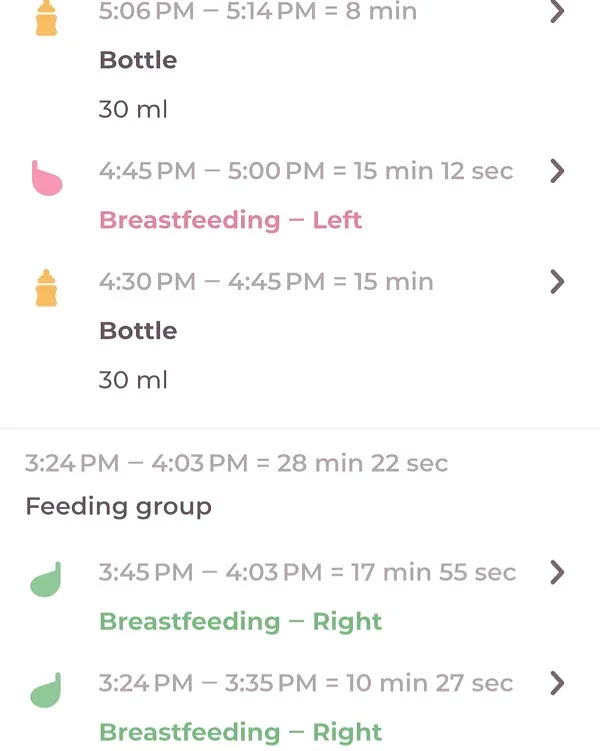Tap 30 ml amount of 4:30 PM bottle

pyautogui.click(x=133, y=380)
